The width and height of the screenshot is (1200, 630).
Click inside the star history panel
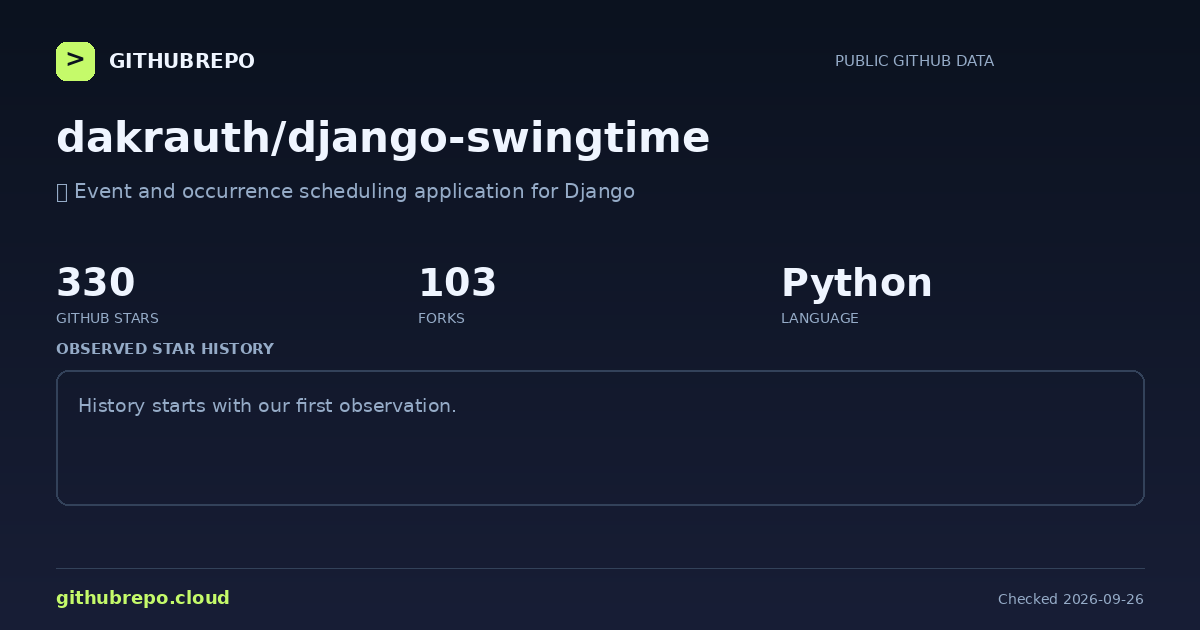600,438
